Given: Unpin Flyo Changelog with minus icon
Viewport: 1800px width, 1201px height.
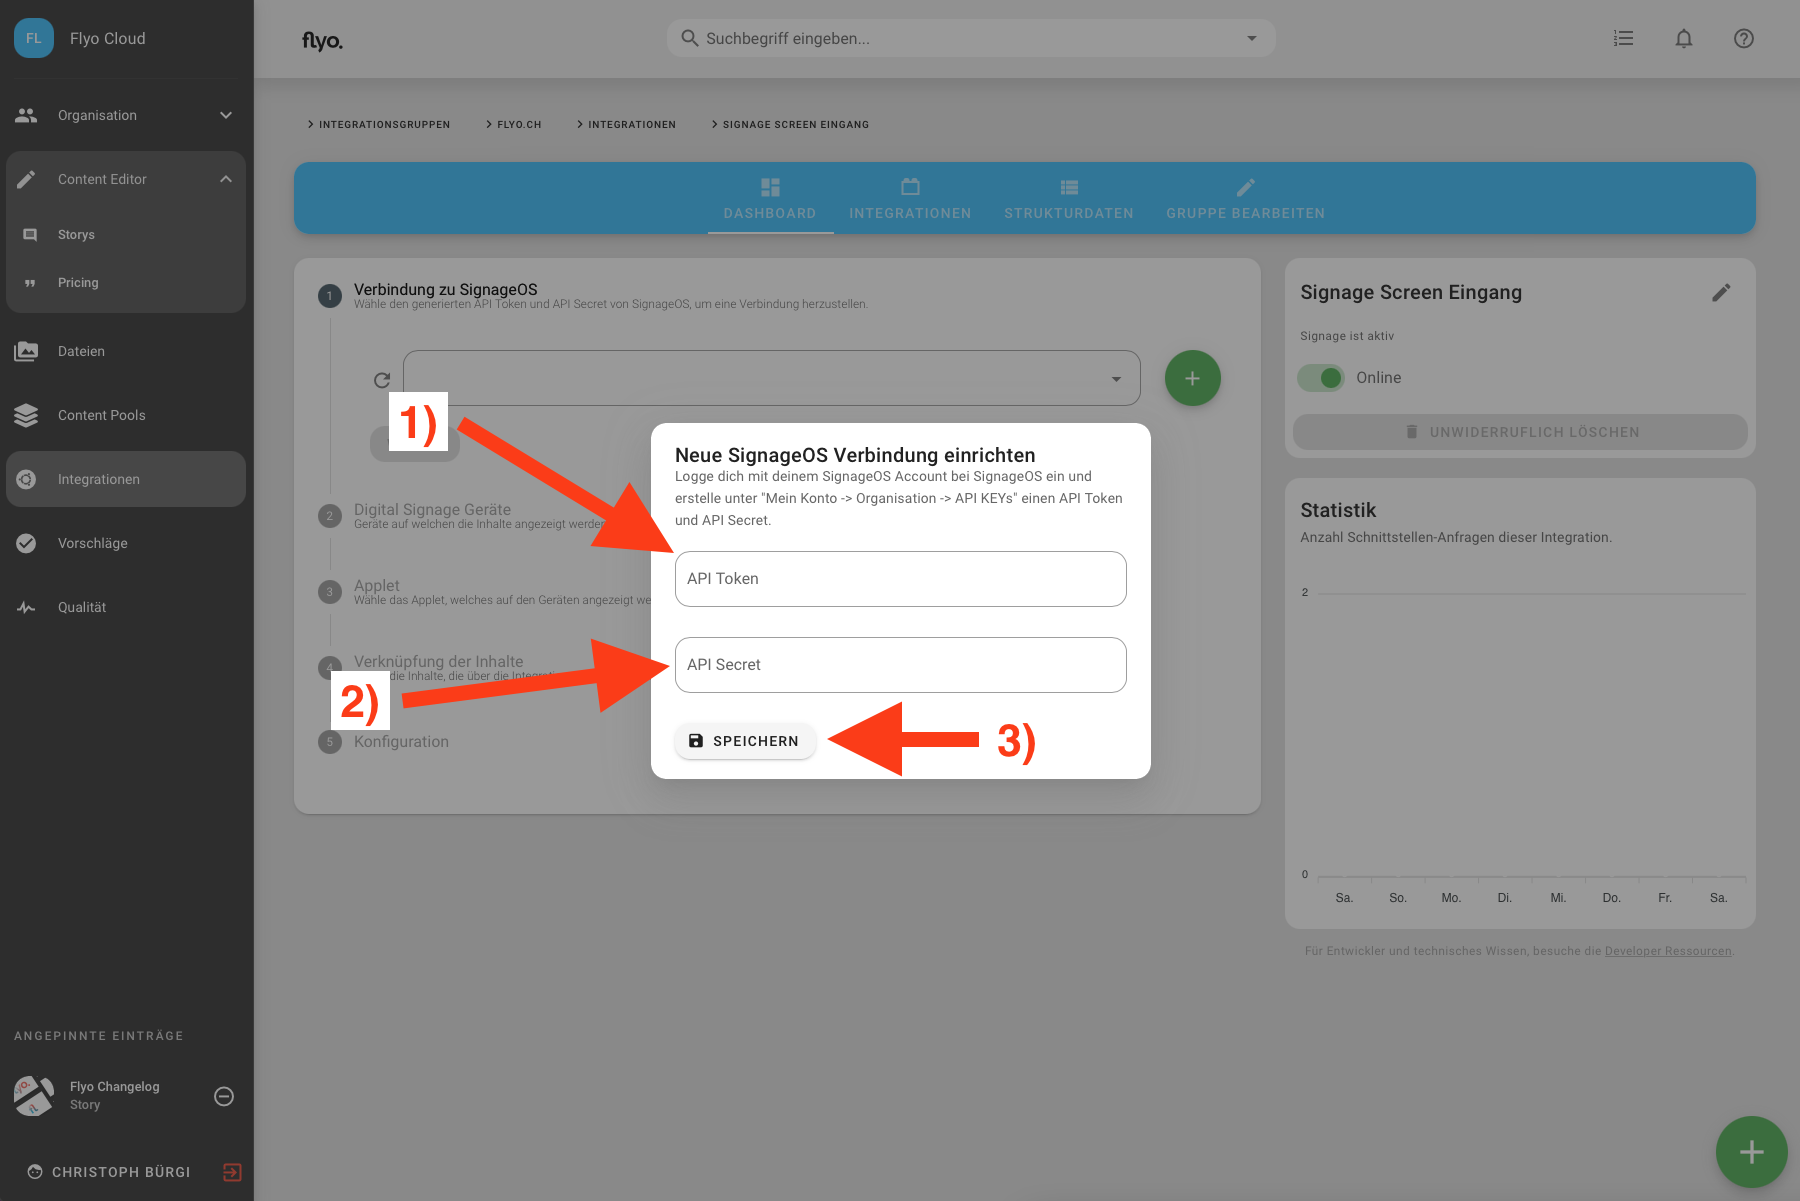Looking at the screenshot, I should pos(224,1096).
